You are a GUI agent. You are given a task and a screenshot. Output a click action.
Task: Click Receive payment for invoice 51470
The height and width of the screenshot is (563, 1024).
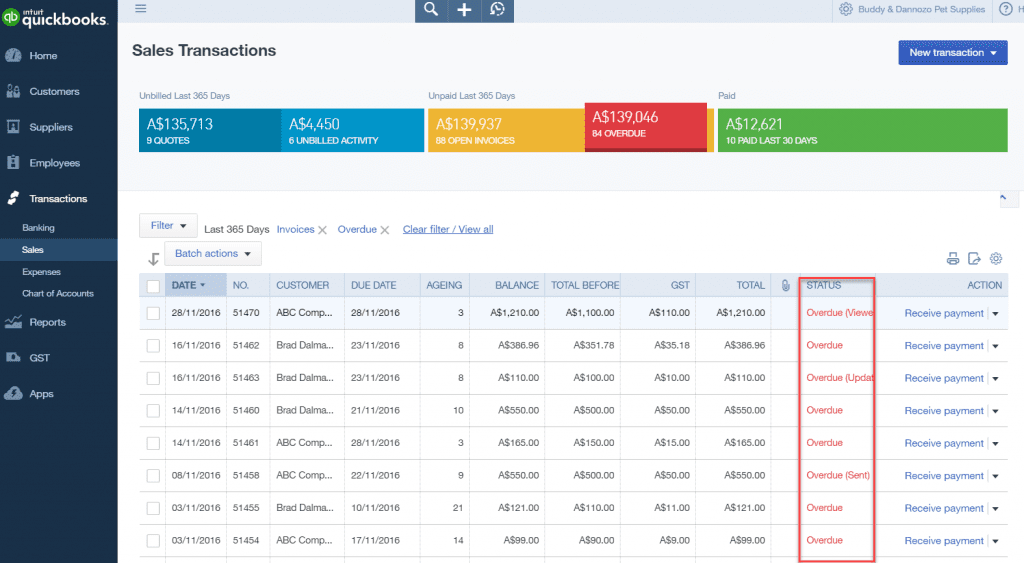point(944,314)
